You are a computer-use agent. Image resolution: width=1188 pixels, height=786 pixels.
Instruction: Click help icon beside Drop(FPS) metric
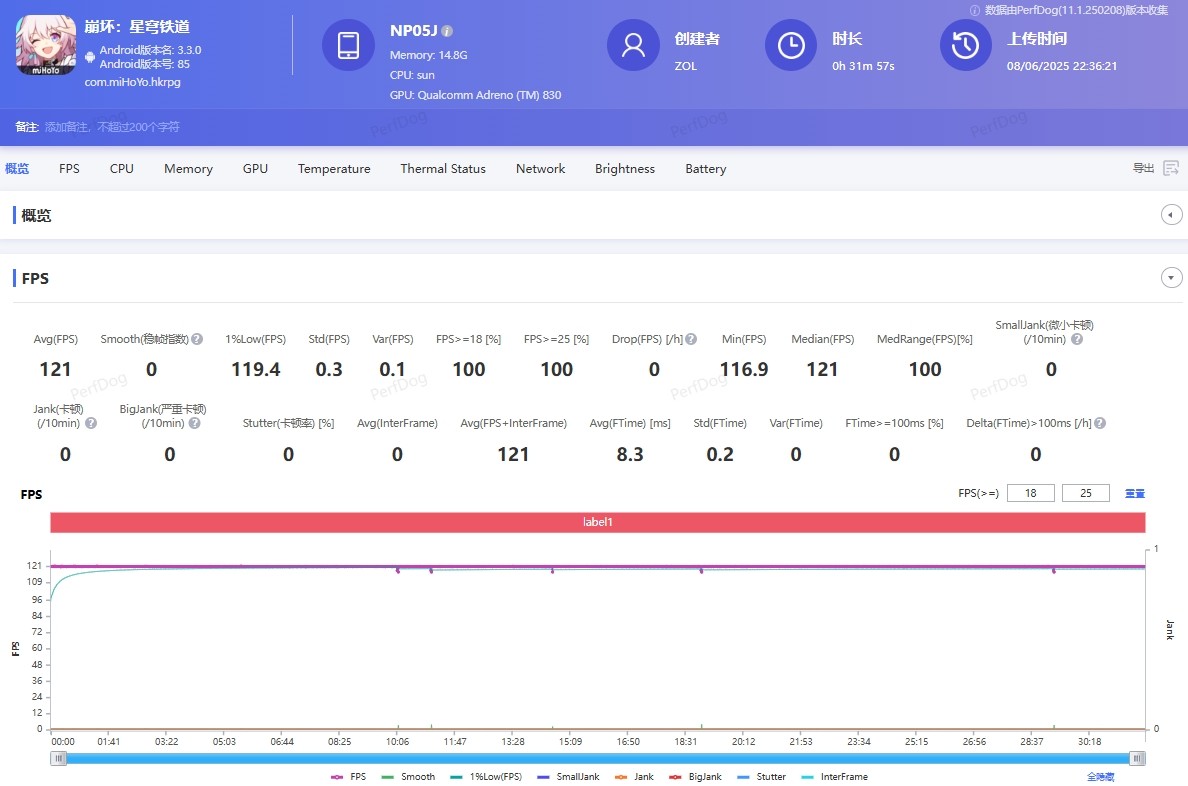(691, 339)
